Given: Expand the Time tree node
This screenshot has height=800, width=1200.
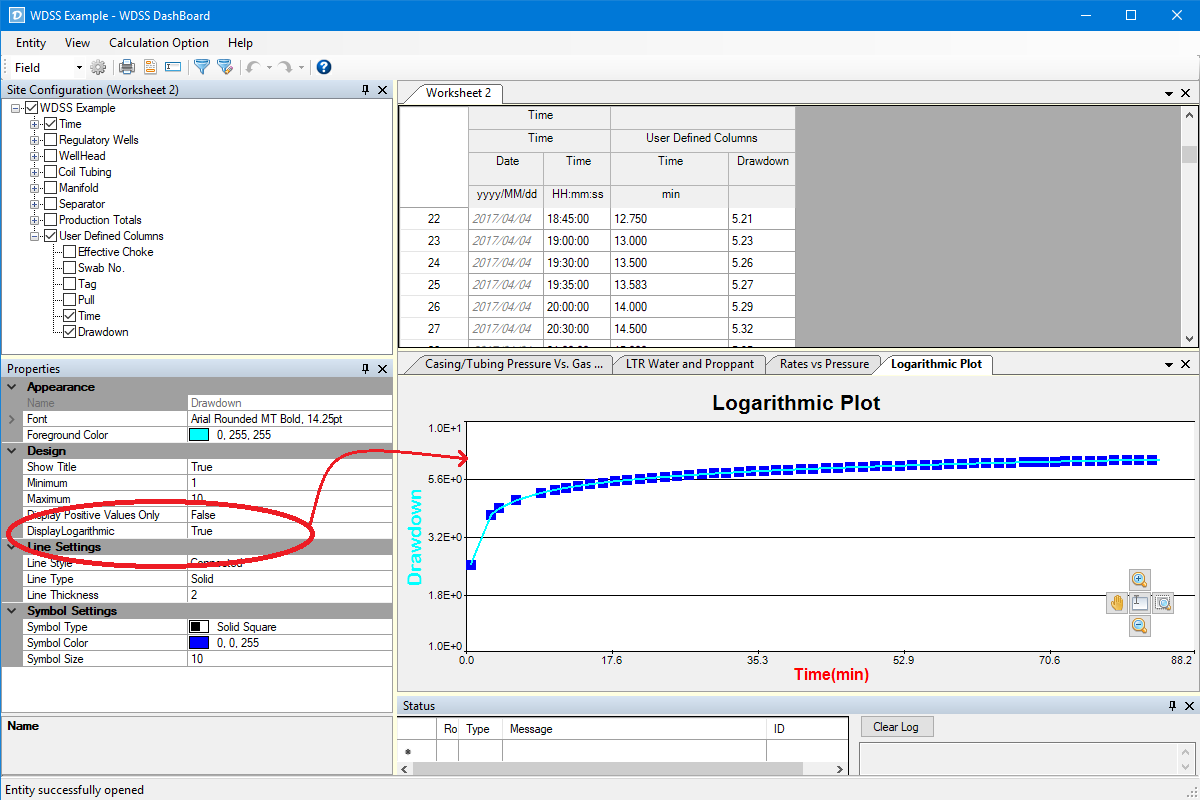Looking at the screenshot, I should click(x=35, y=124).
